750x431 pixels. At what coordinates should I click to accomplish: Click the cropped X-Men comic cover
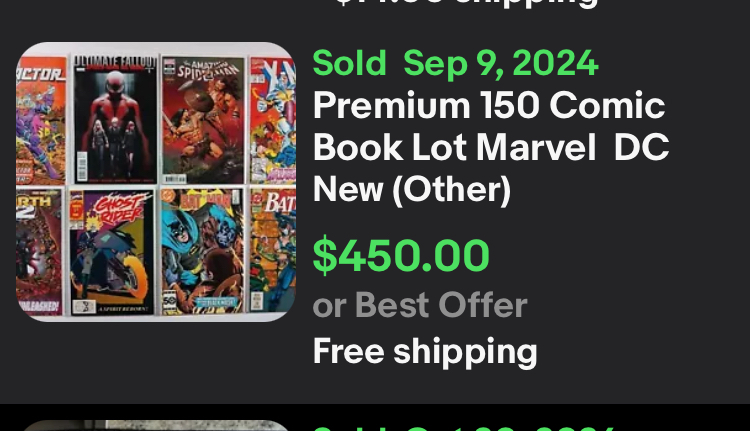point(273,120)
